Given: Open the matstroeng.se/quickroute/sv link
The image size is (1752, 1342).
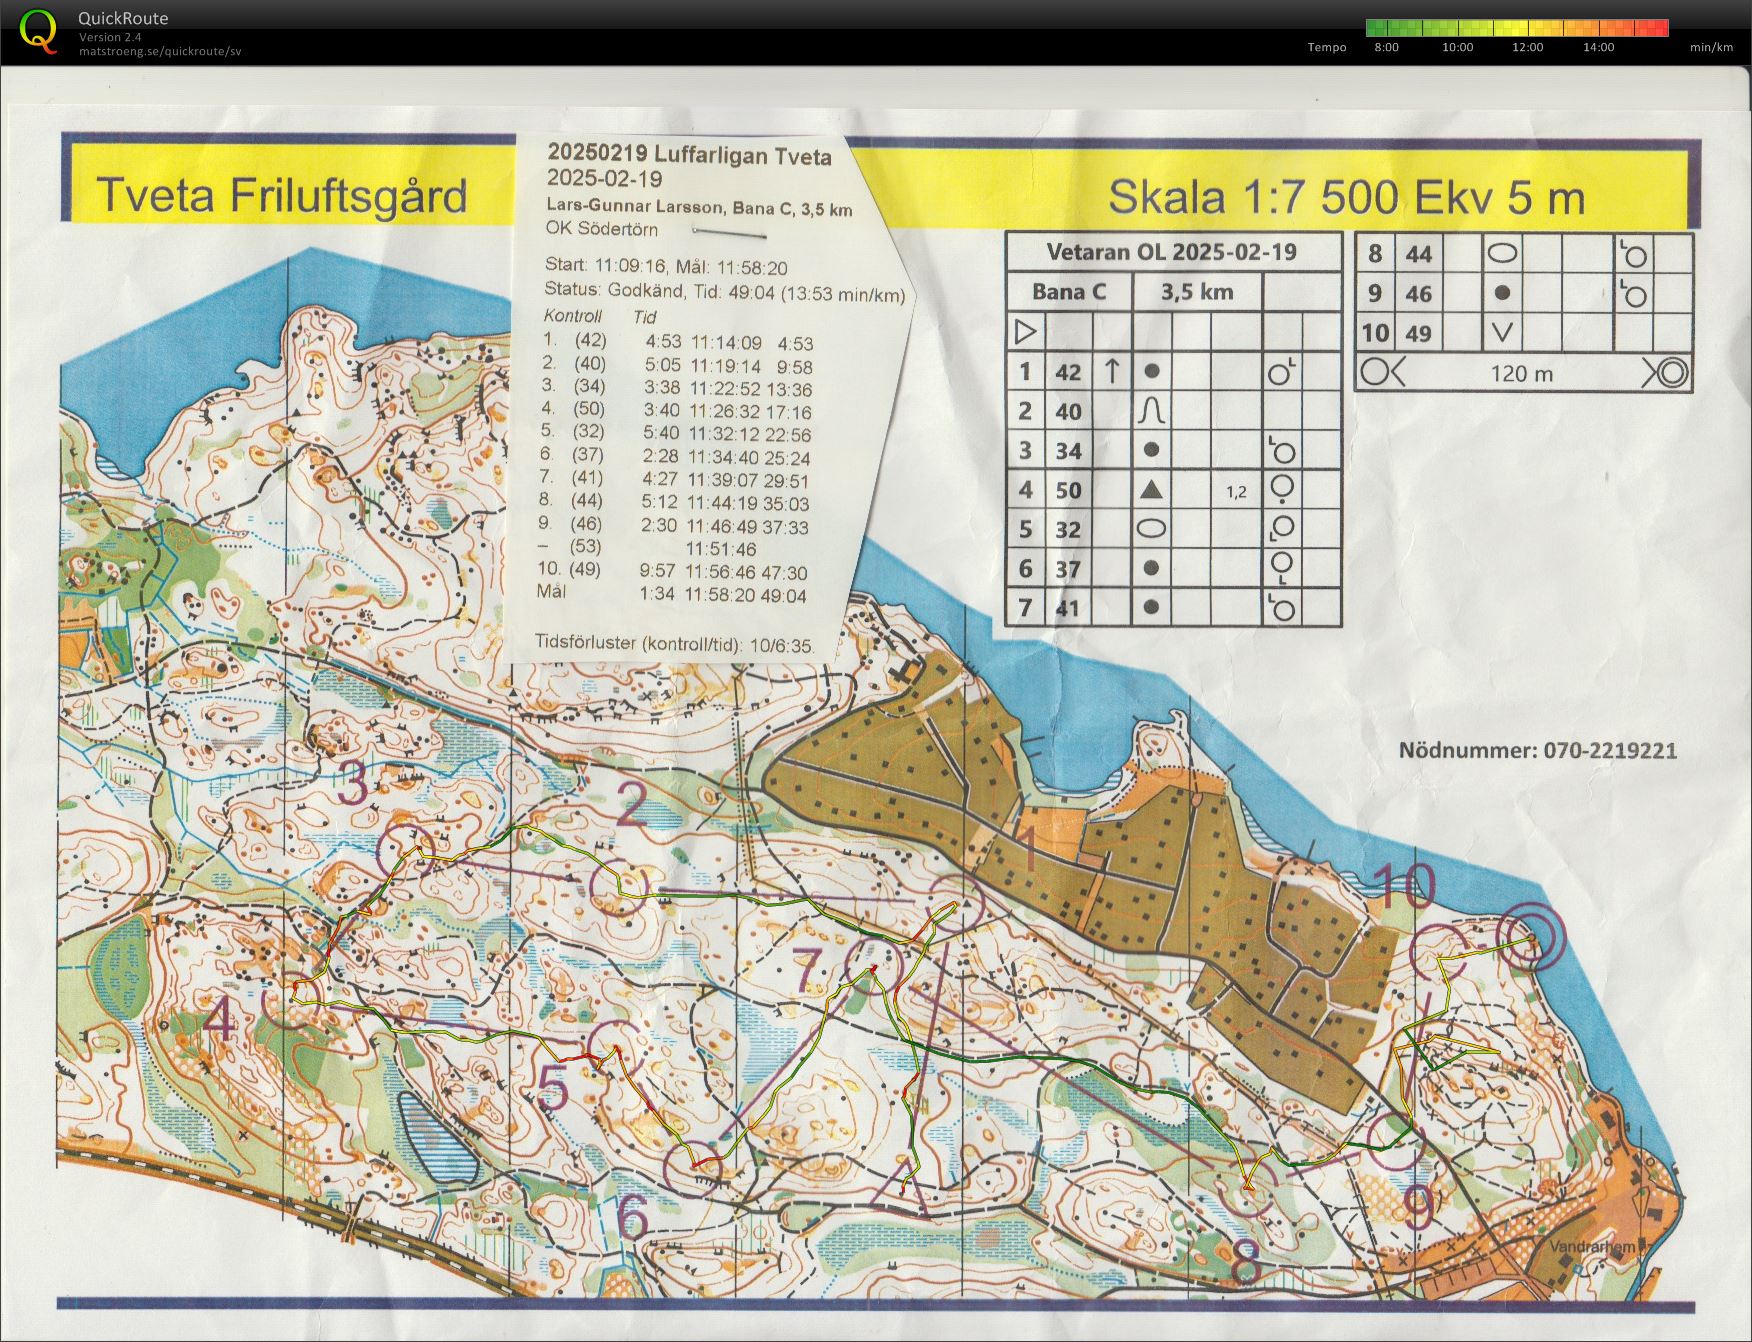Looking at the screenshot, I should [160, 52].
